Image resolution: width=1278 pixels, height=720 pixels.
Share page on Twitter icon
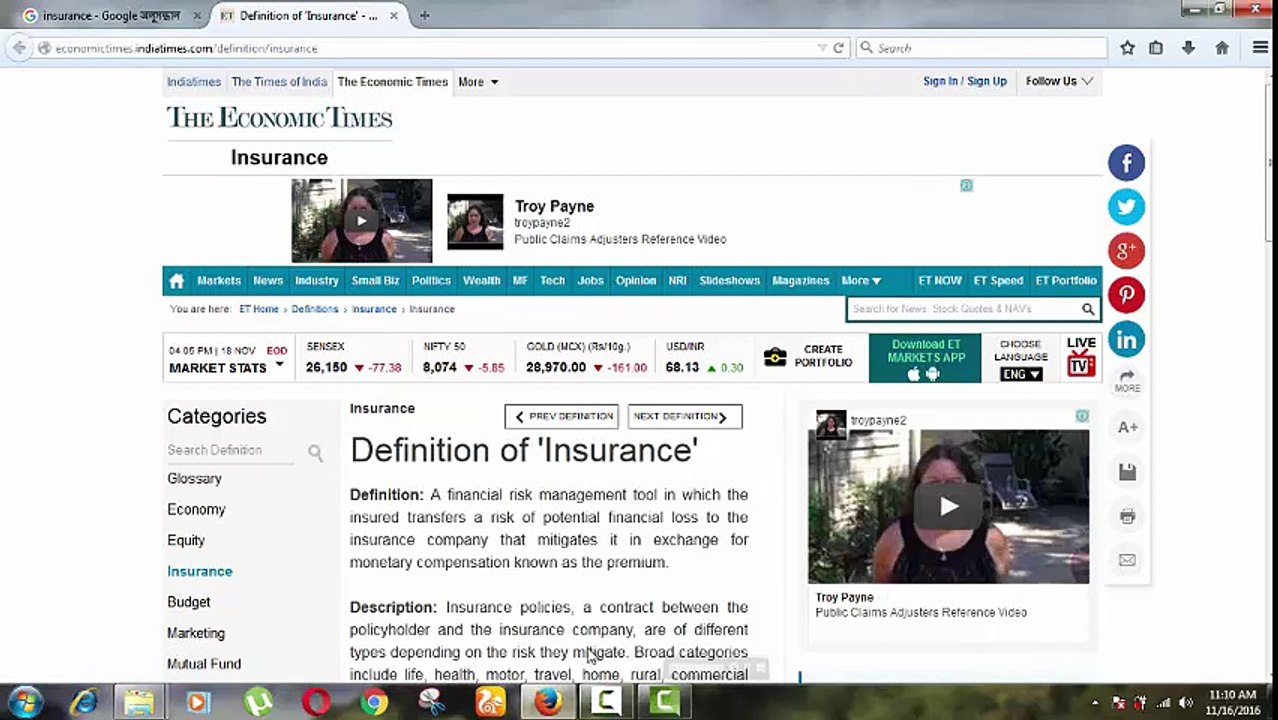point(1126,207)
